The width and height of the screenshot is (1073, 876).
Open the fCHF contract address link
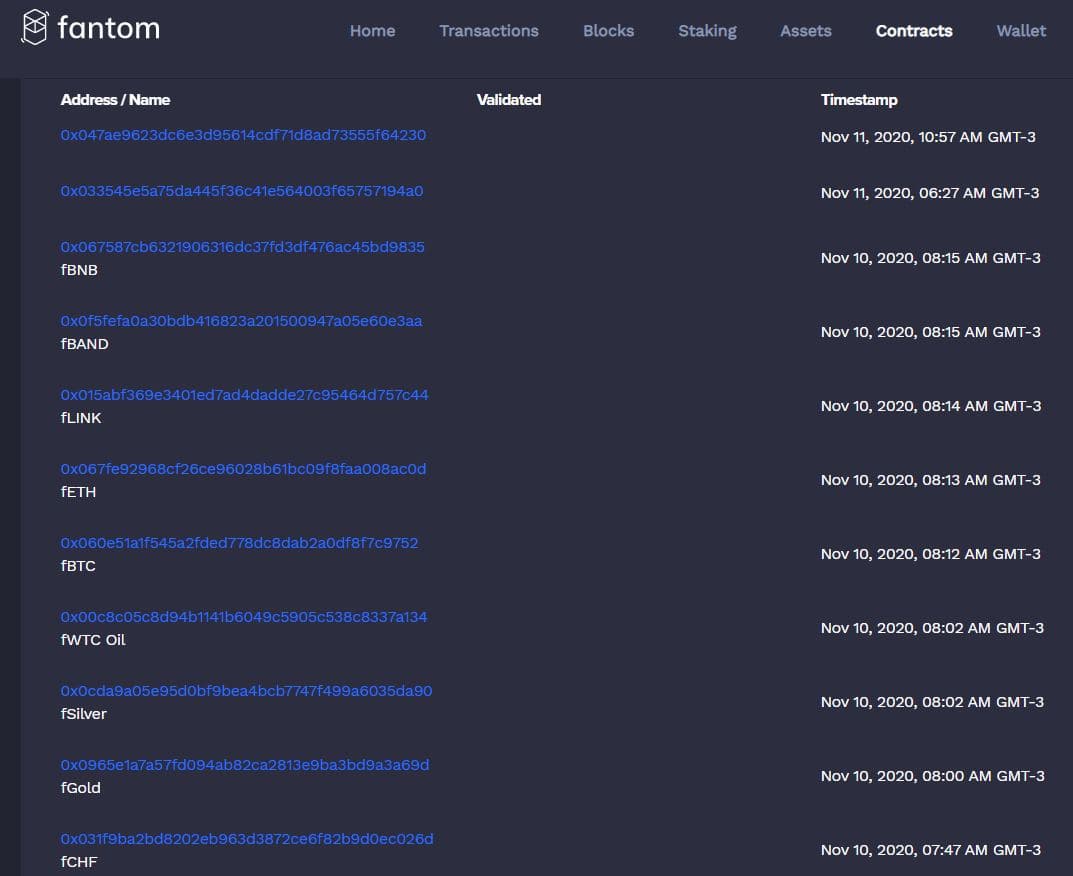tap(247, 838)
